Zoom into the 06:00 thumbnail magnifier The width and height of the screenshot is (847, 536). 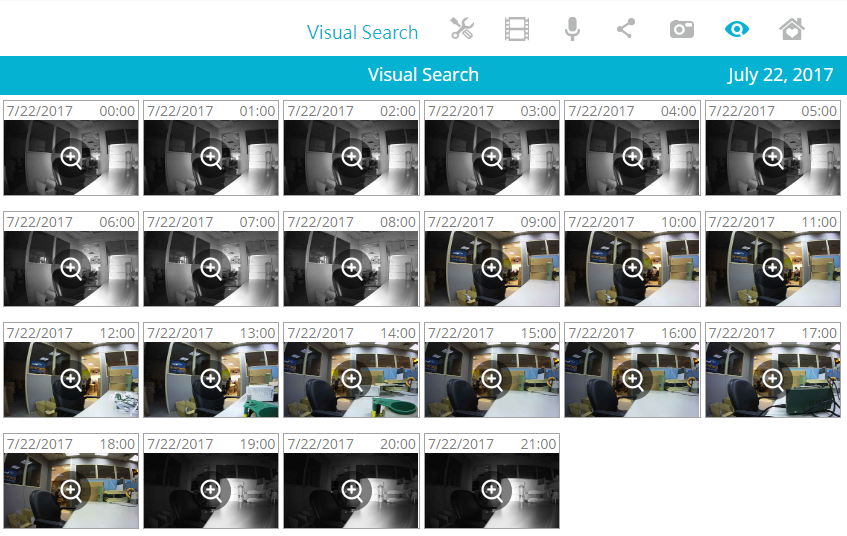pyautogui.click(x=71, y=268)
